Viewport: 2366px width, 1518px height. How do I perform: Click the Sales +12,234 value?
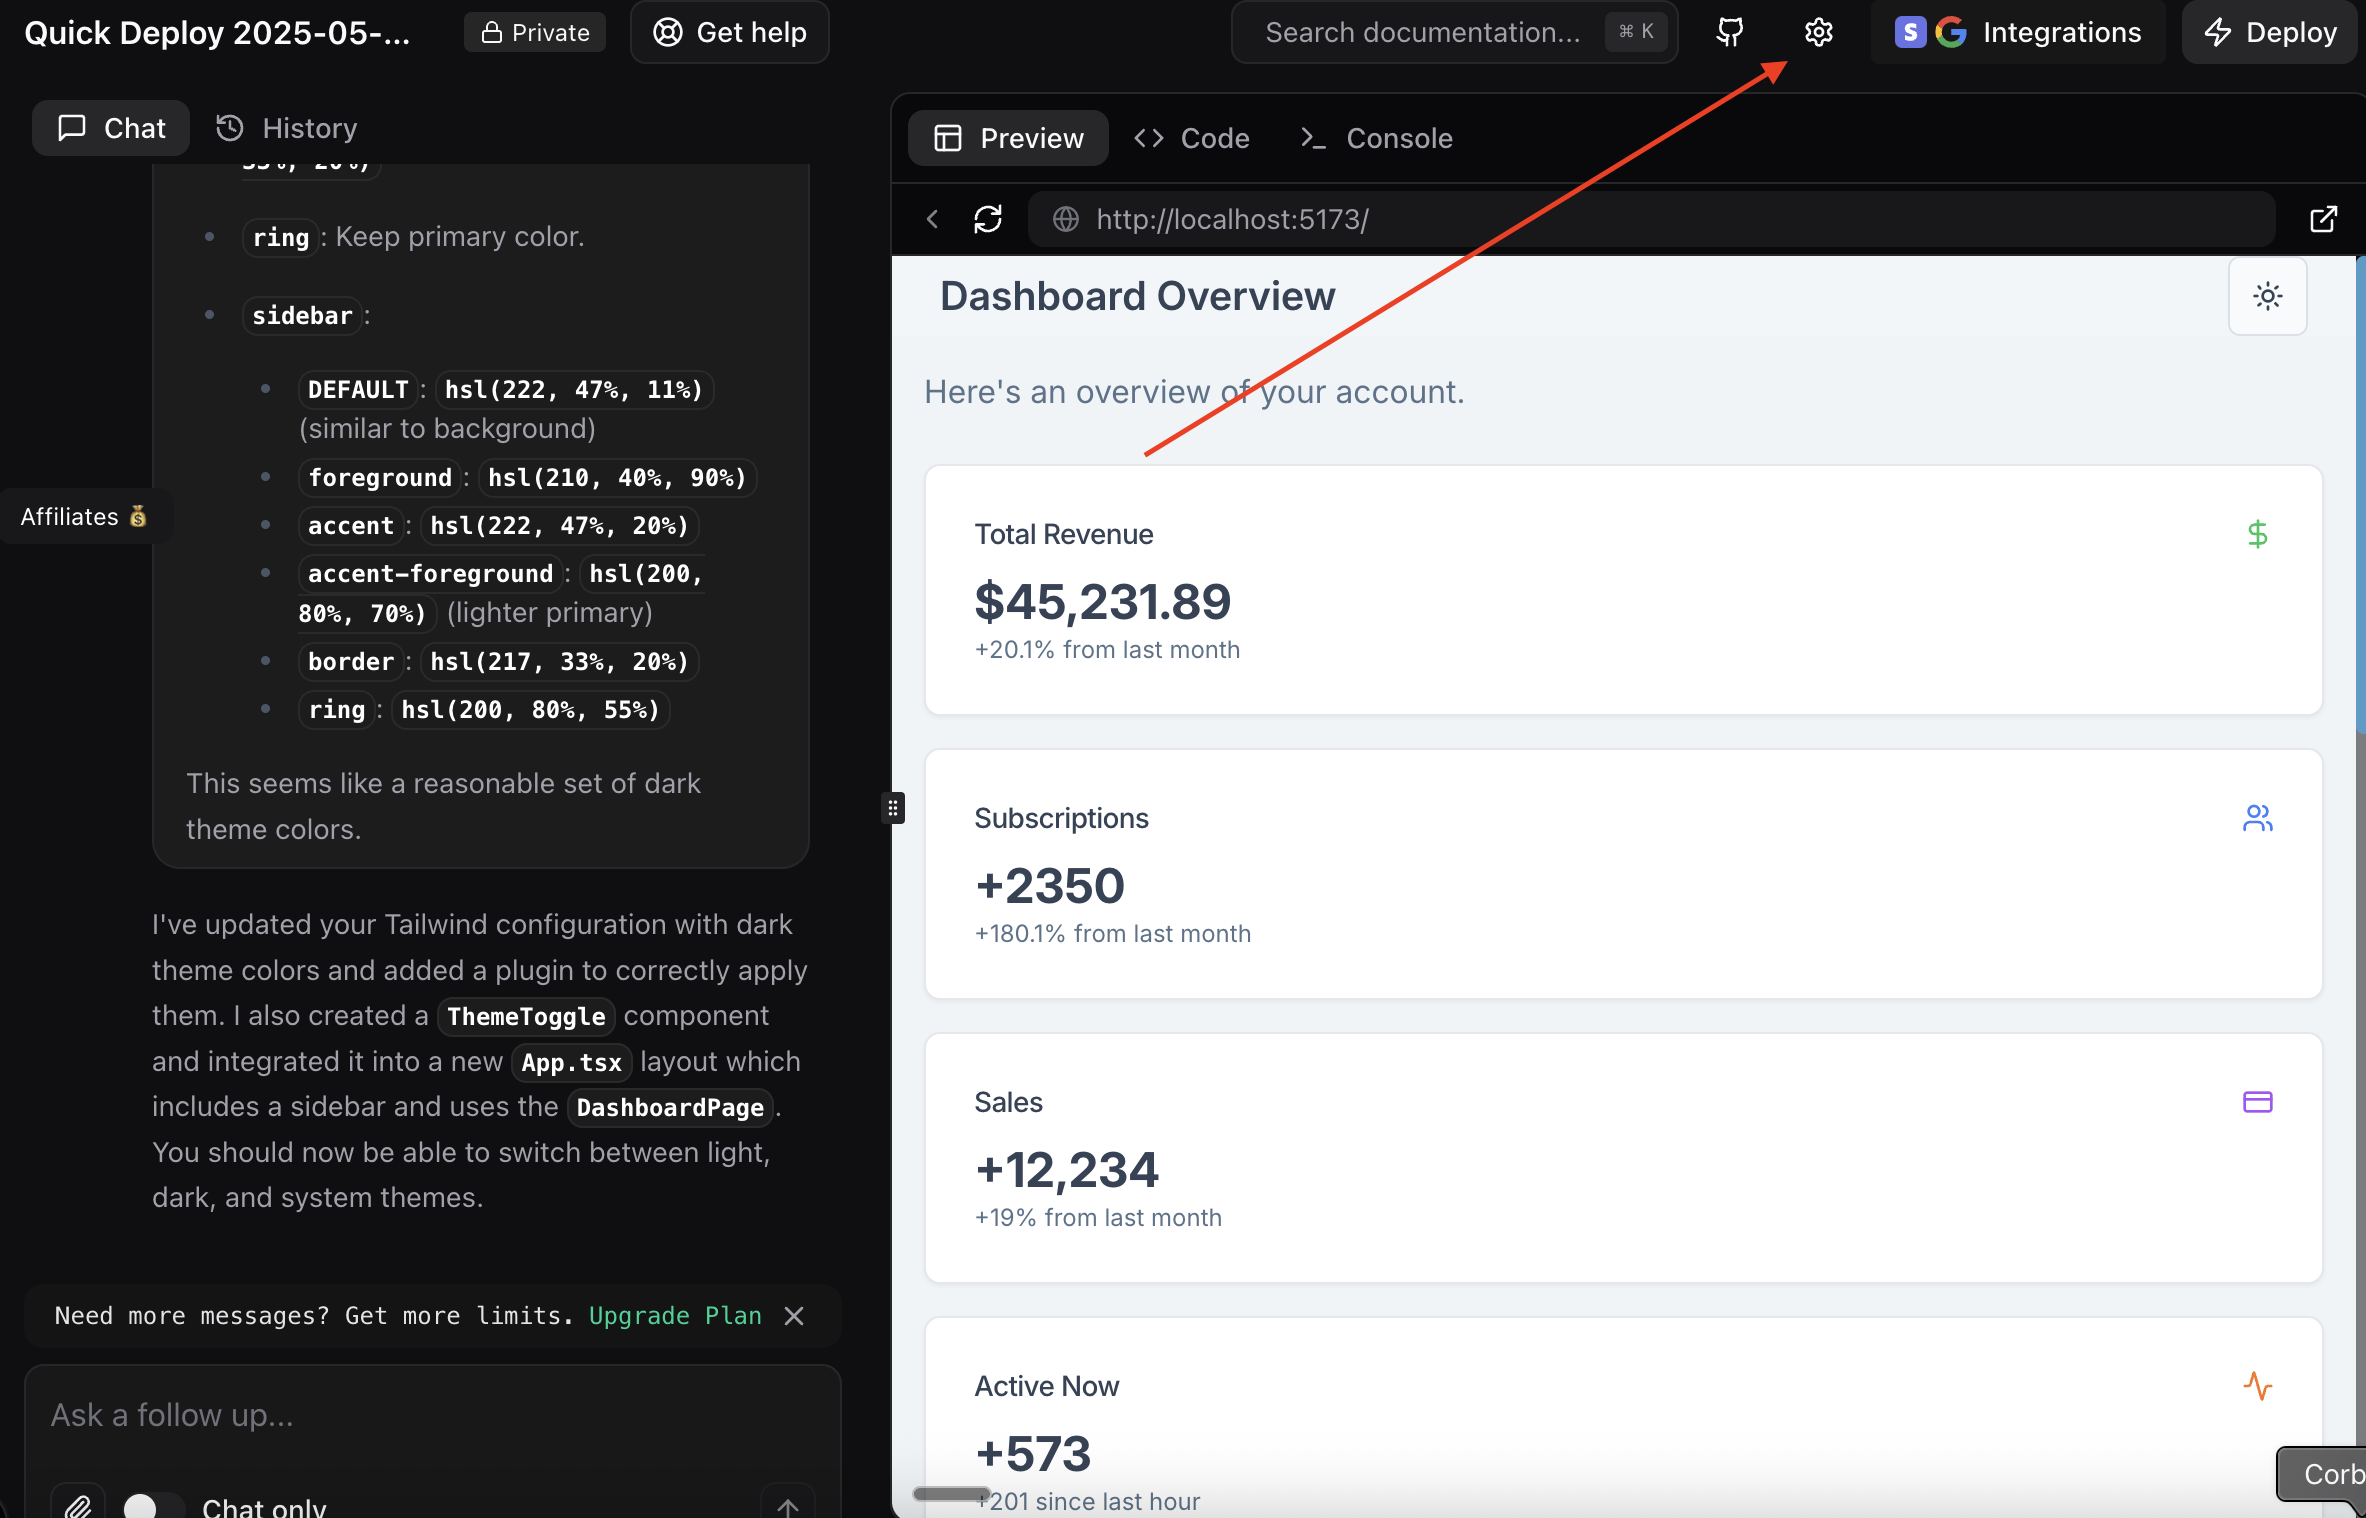[1067, 1169]
